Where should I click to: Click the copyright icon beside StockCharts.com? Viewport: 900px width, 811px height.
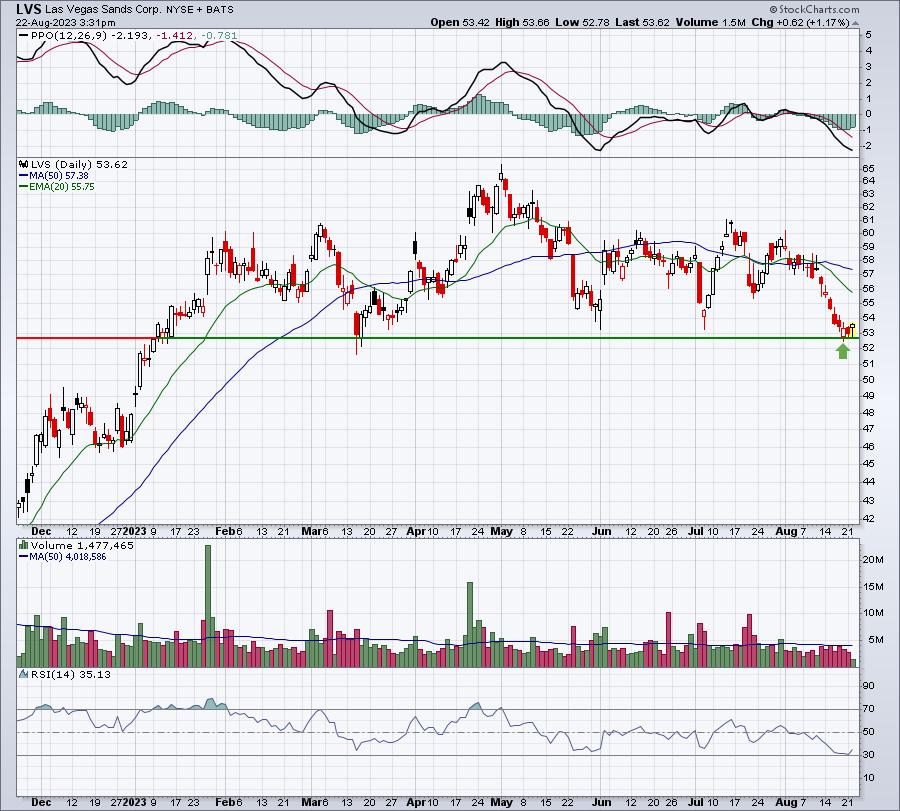(x=773, y=9)
